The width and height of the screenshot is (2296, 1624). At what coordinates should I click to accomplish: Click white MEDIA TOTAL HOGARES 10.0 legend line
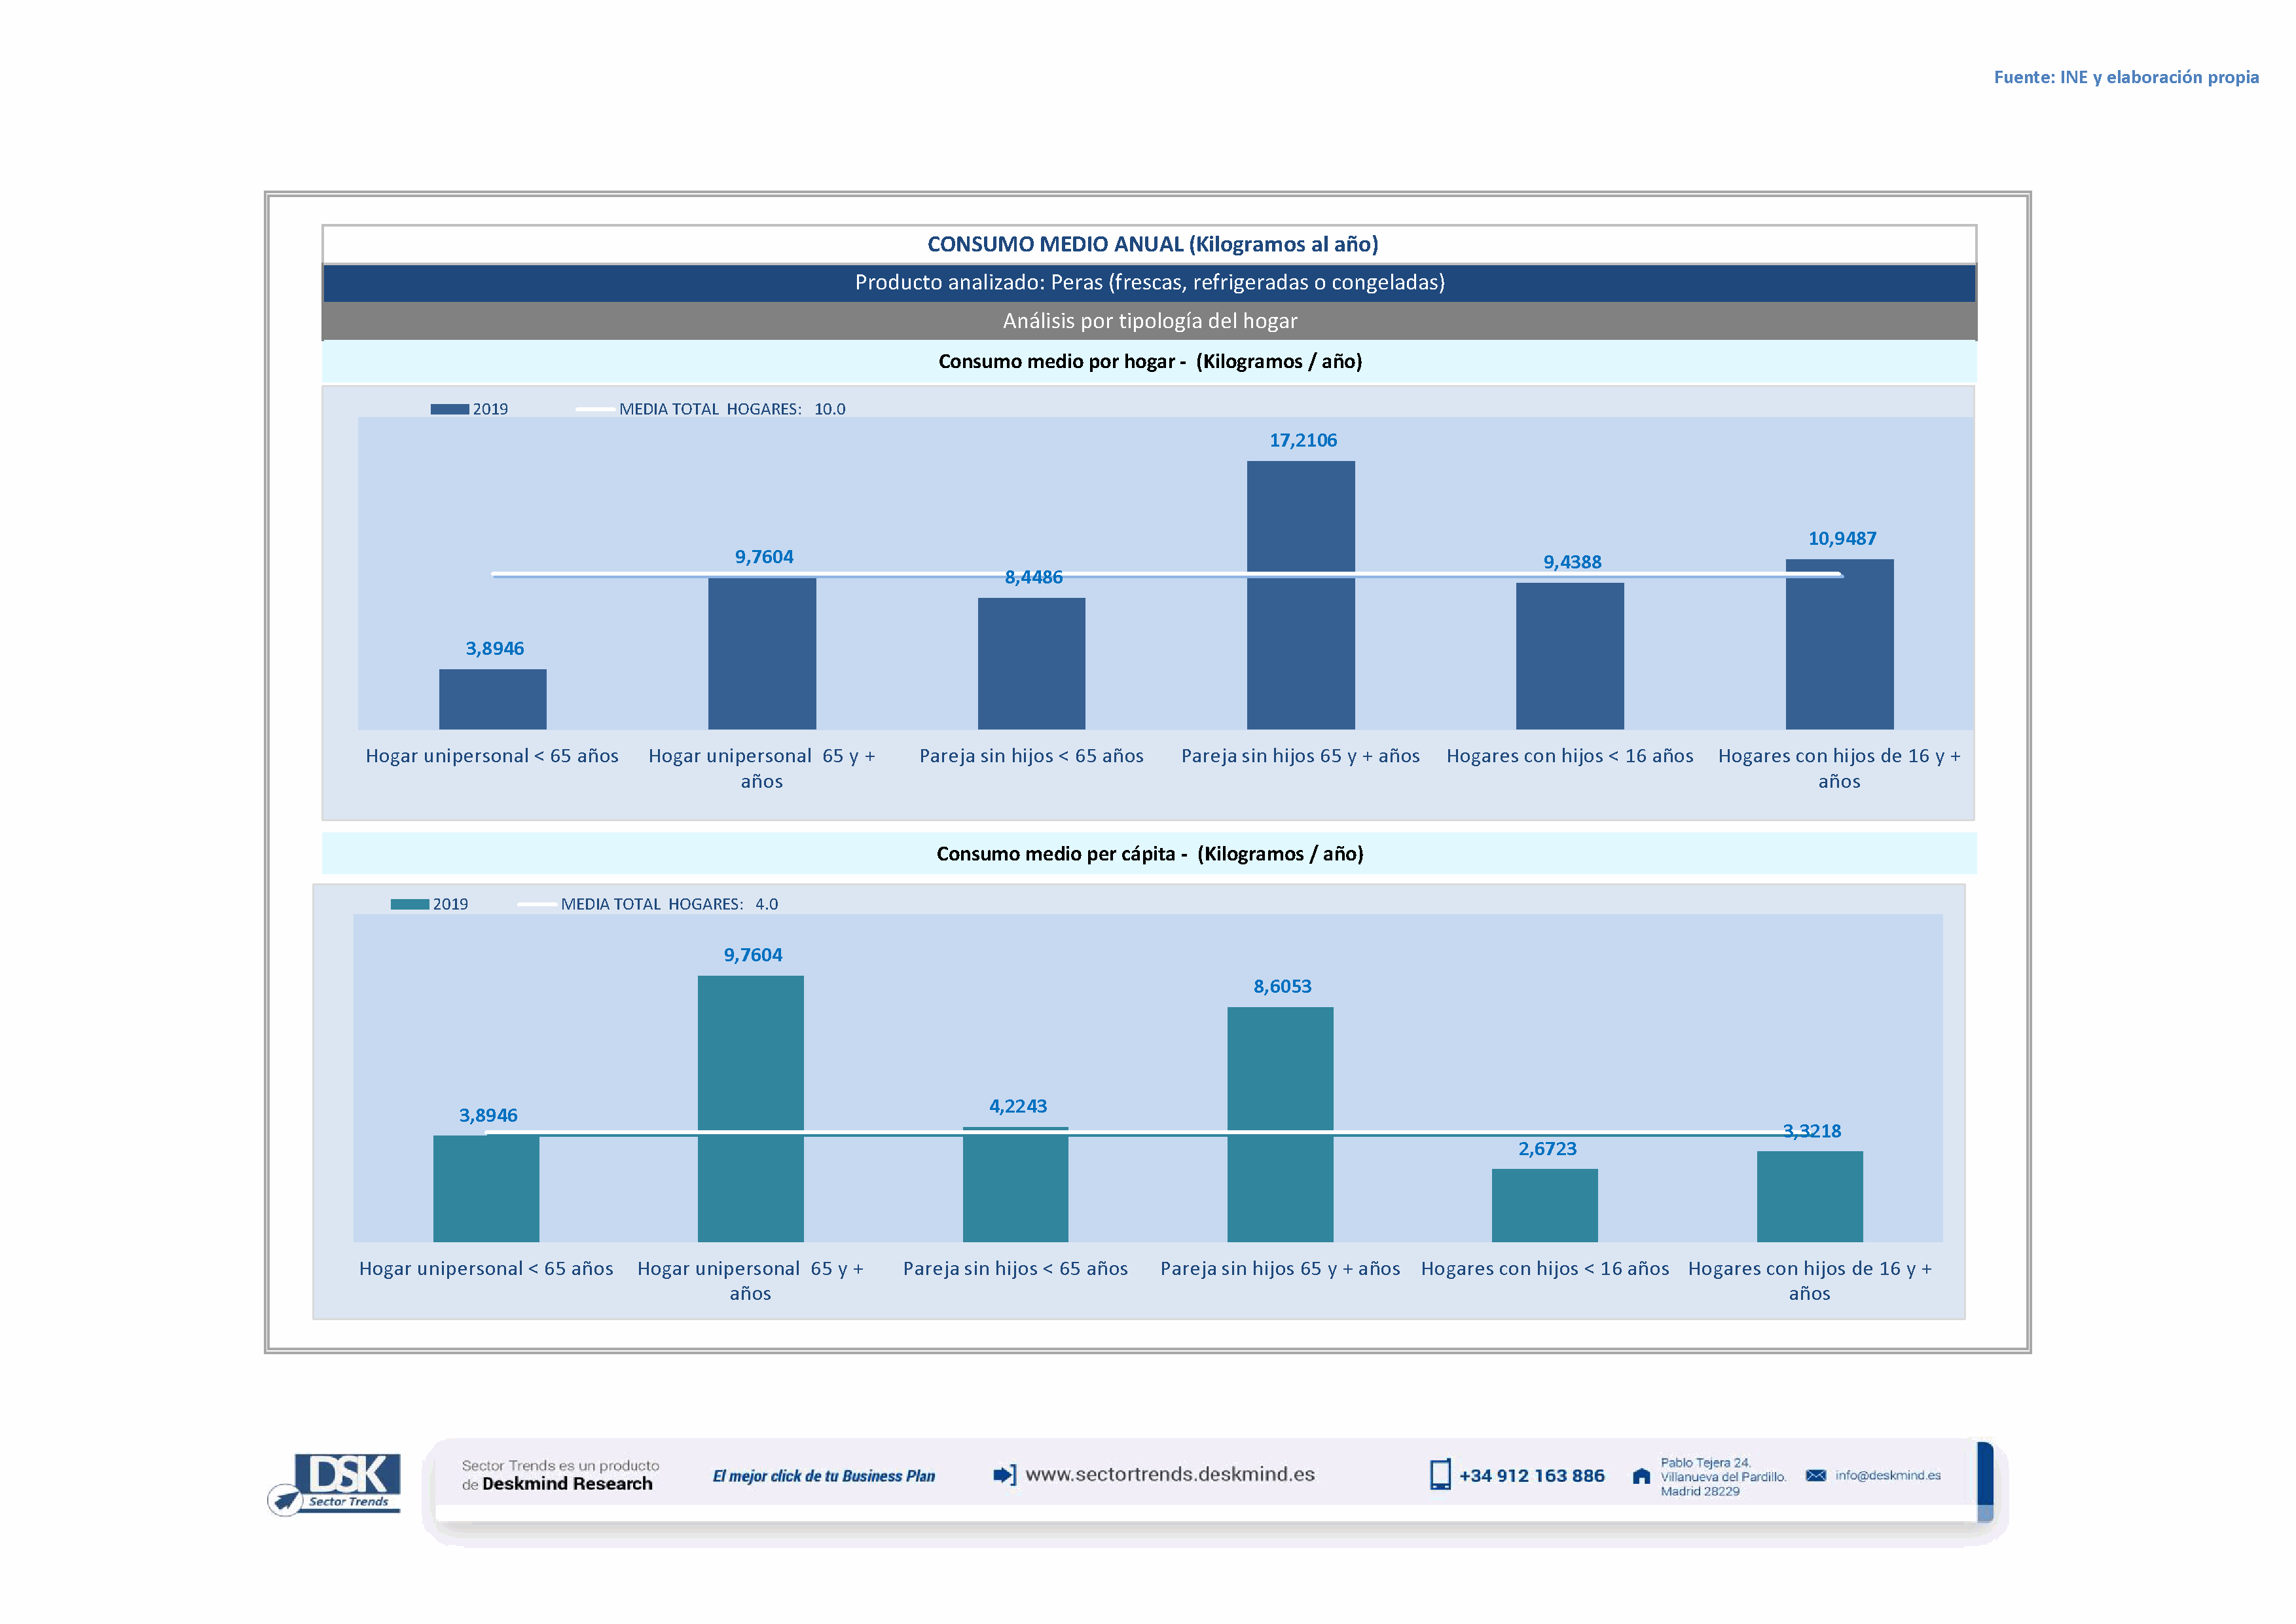(x=595, y=409)
